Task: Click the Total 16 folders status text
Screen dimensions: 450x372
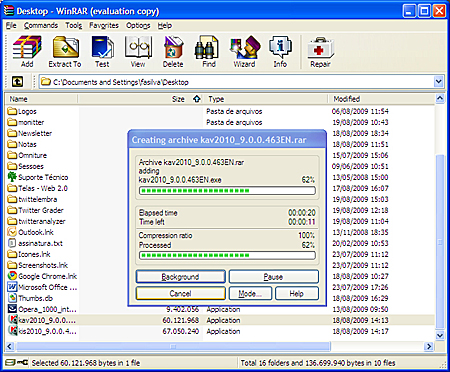Action: [318, 362]
